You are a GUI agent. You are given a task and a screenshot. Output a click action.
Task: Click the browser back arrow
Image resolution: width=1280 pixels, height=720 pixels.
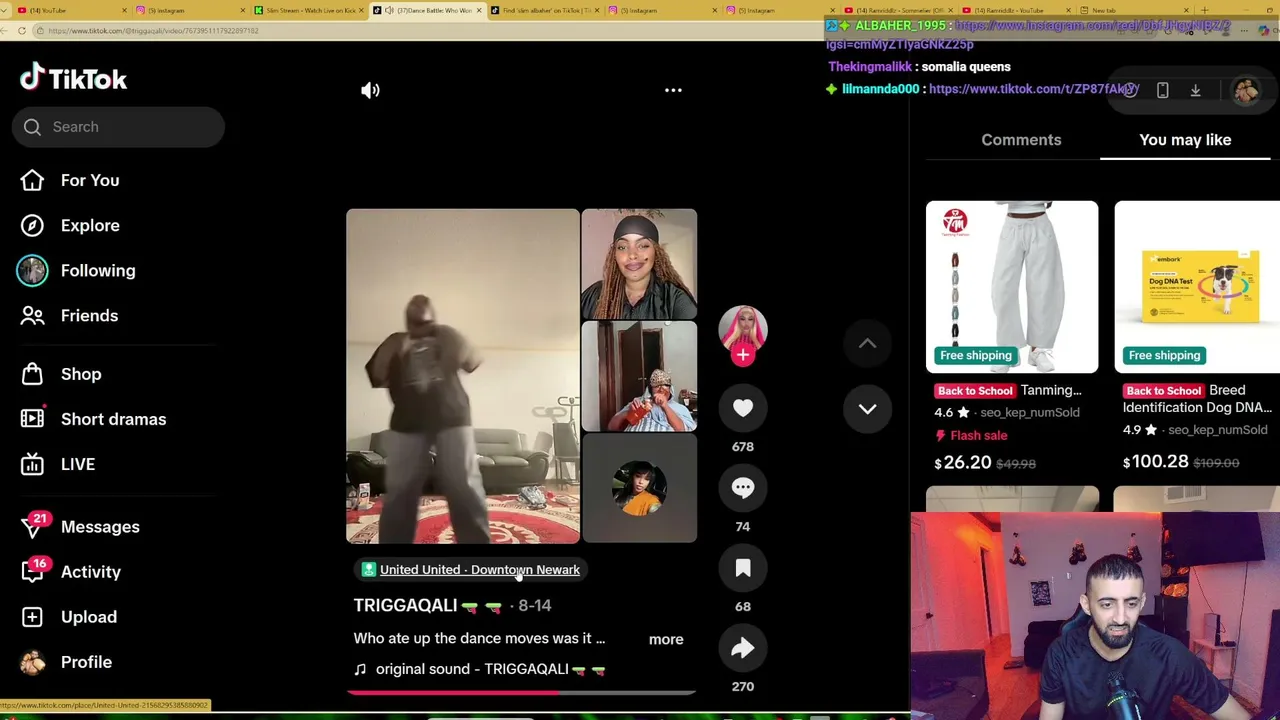click(x=5, y=31)
